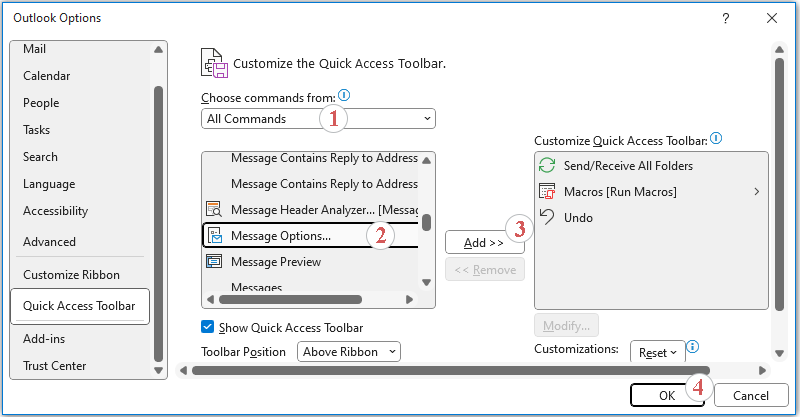Open the Reset customizations dropdown
800x417 pixels.
coord(658,352)
